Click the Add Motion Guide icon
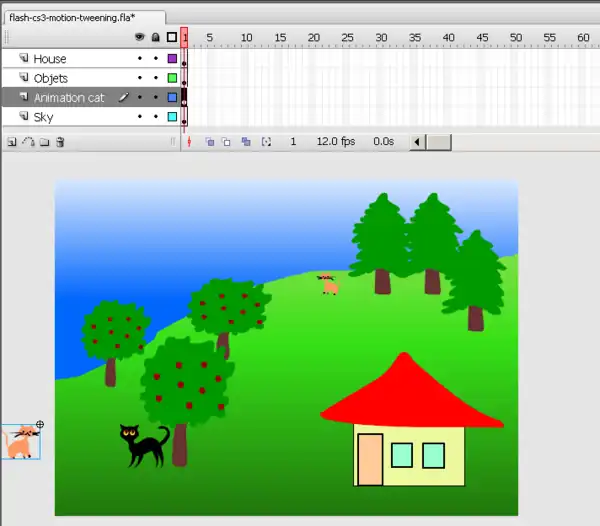This screenshot has height=526, width=600. (x=28, y=142)
